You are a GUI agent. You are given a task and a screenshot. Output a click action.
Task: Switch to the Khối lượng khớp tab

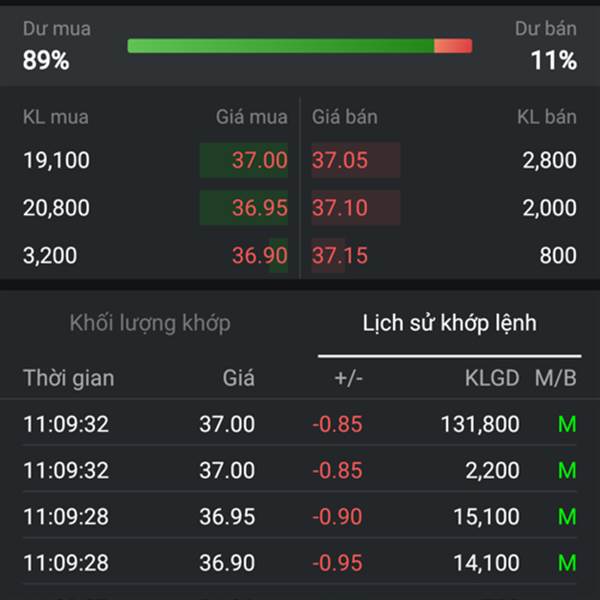tap(150, 323)
